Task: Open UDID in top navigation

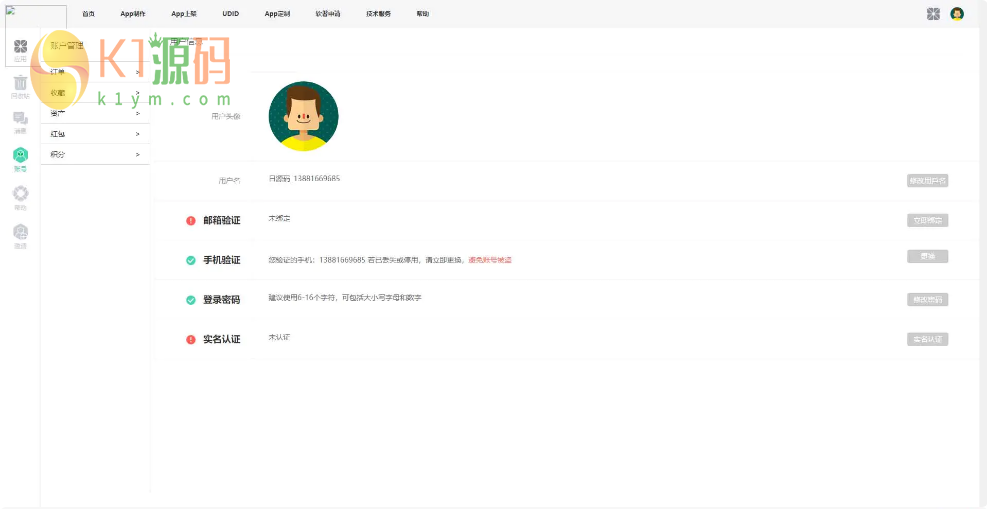Action: (230, 14)
